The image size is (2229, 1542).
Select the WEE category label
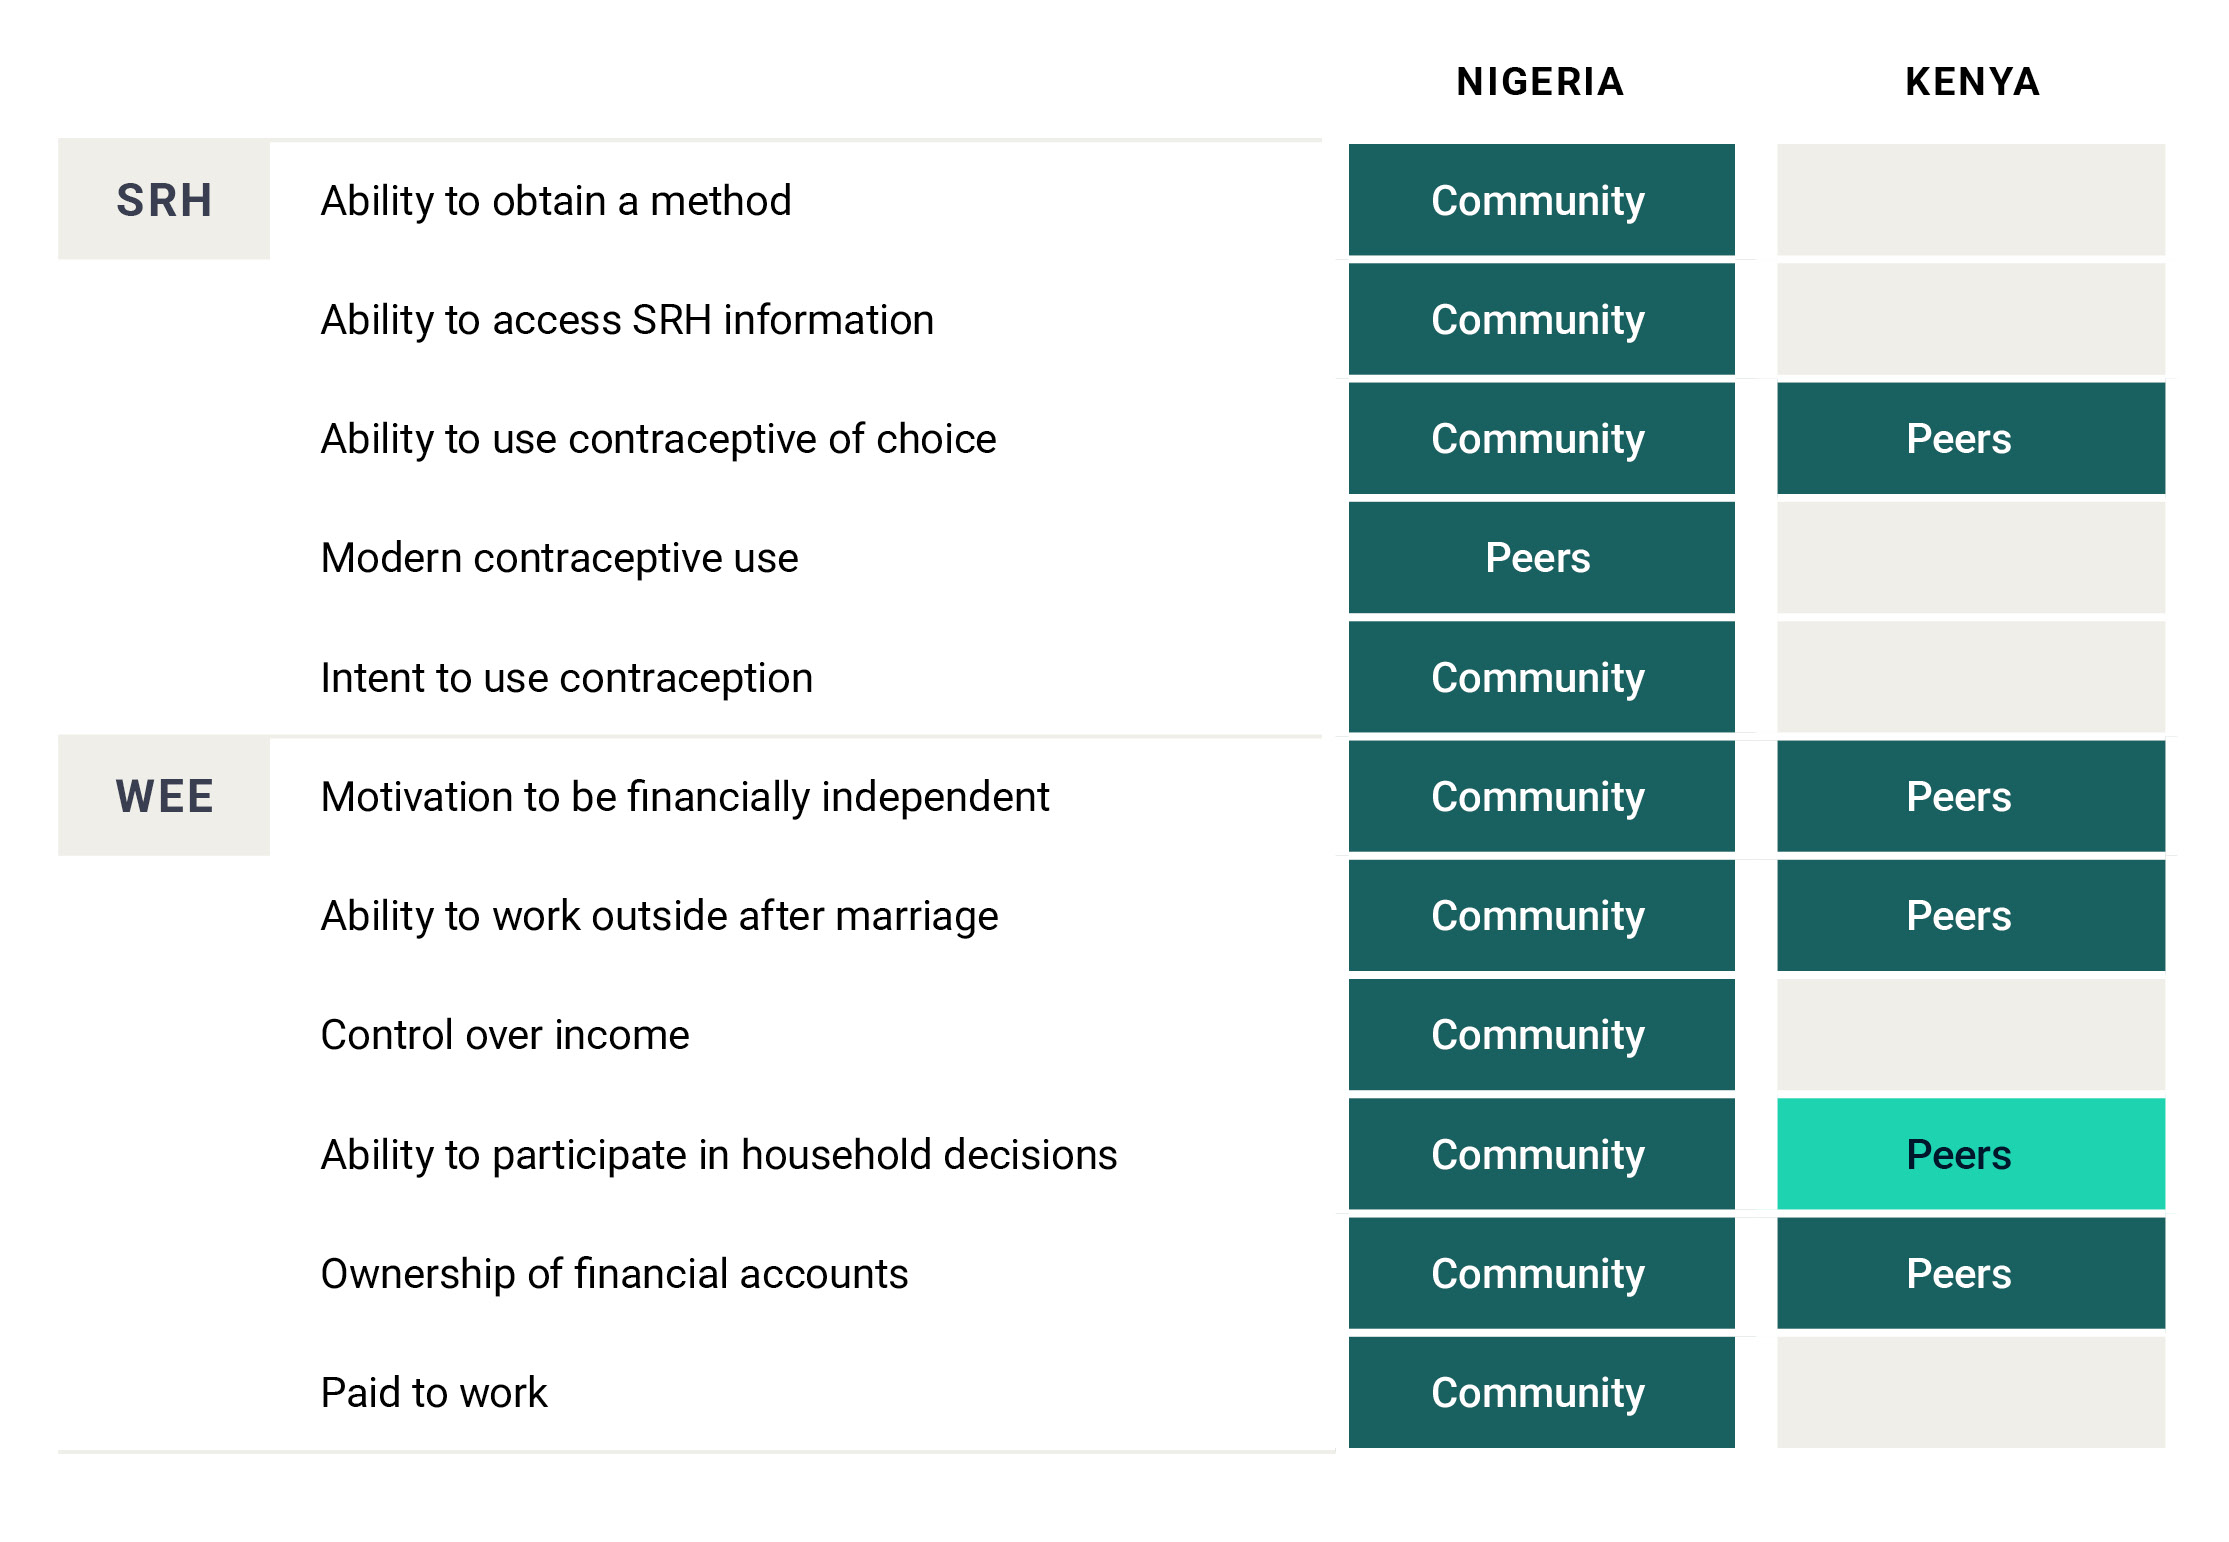164,797
